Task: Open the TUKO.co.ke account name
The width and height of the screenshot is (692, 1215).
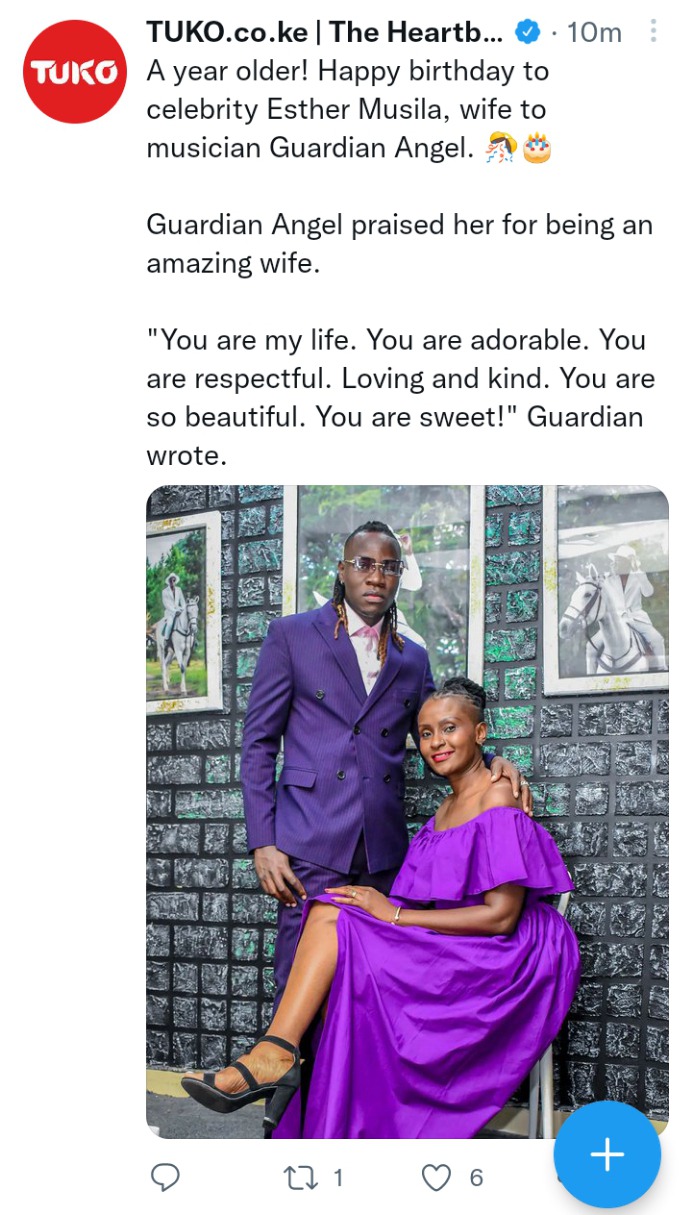Action: [325, 33]
